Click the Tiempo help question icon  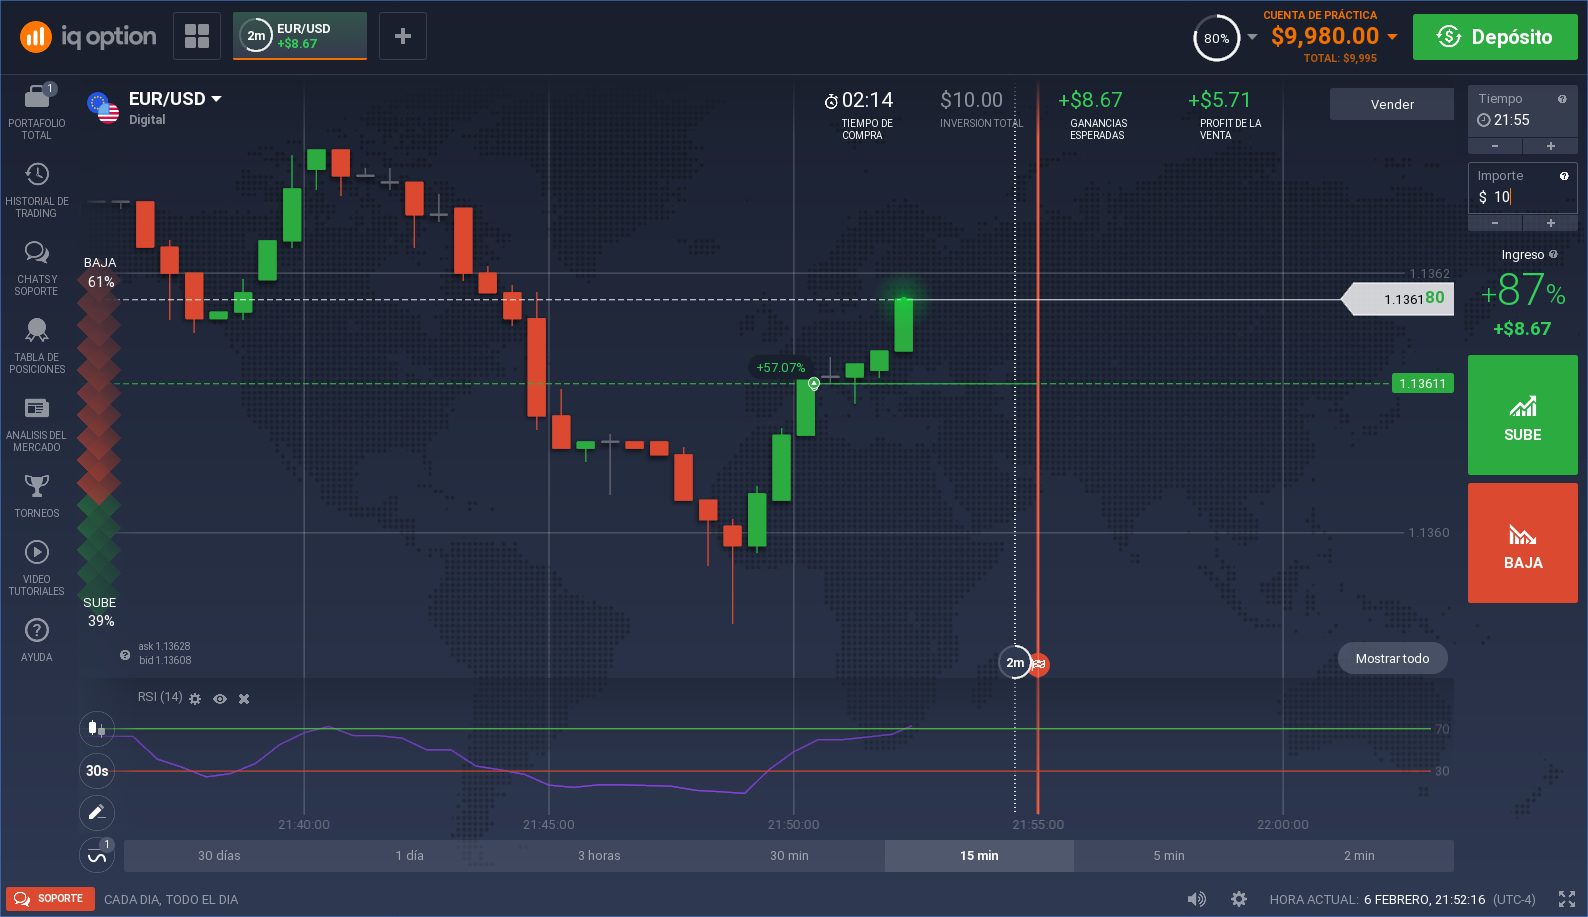click(x=1562, y=99)
